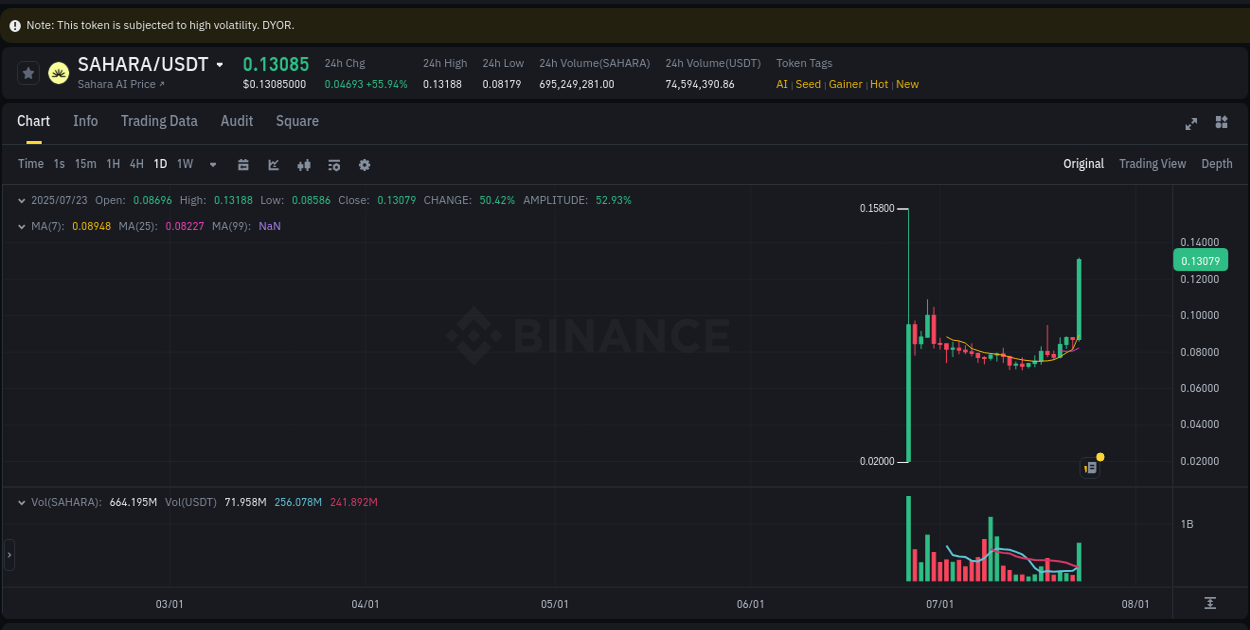Screen dimensions: 1250x630
Task: Open the indicators settings icon
Action: point(334,164)
